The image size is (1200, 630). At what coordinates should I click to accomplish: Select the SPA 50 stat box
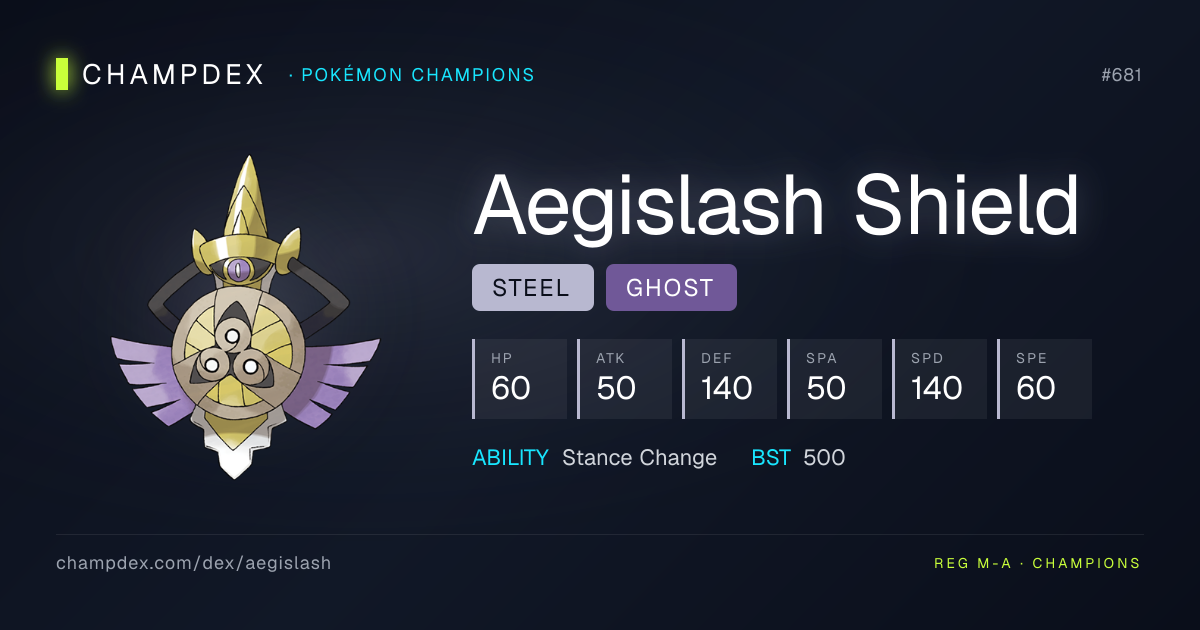point(835,378)
